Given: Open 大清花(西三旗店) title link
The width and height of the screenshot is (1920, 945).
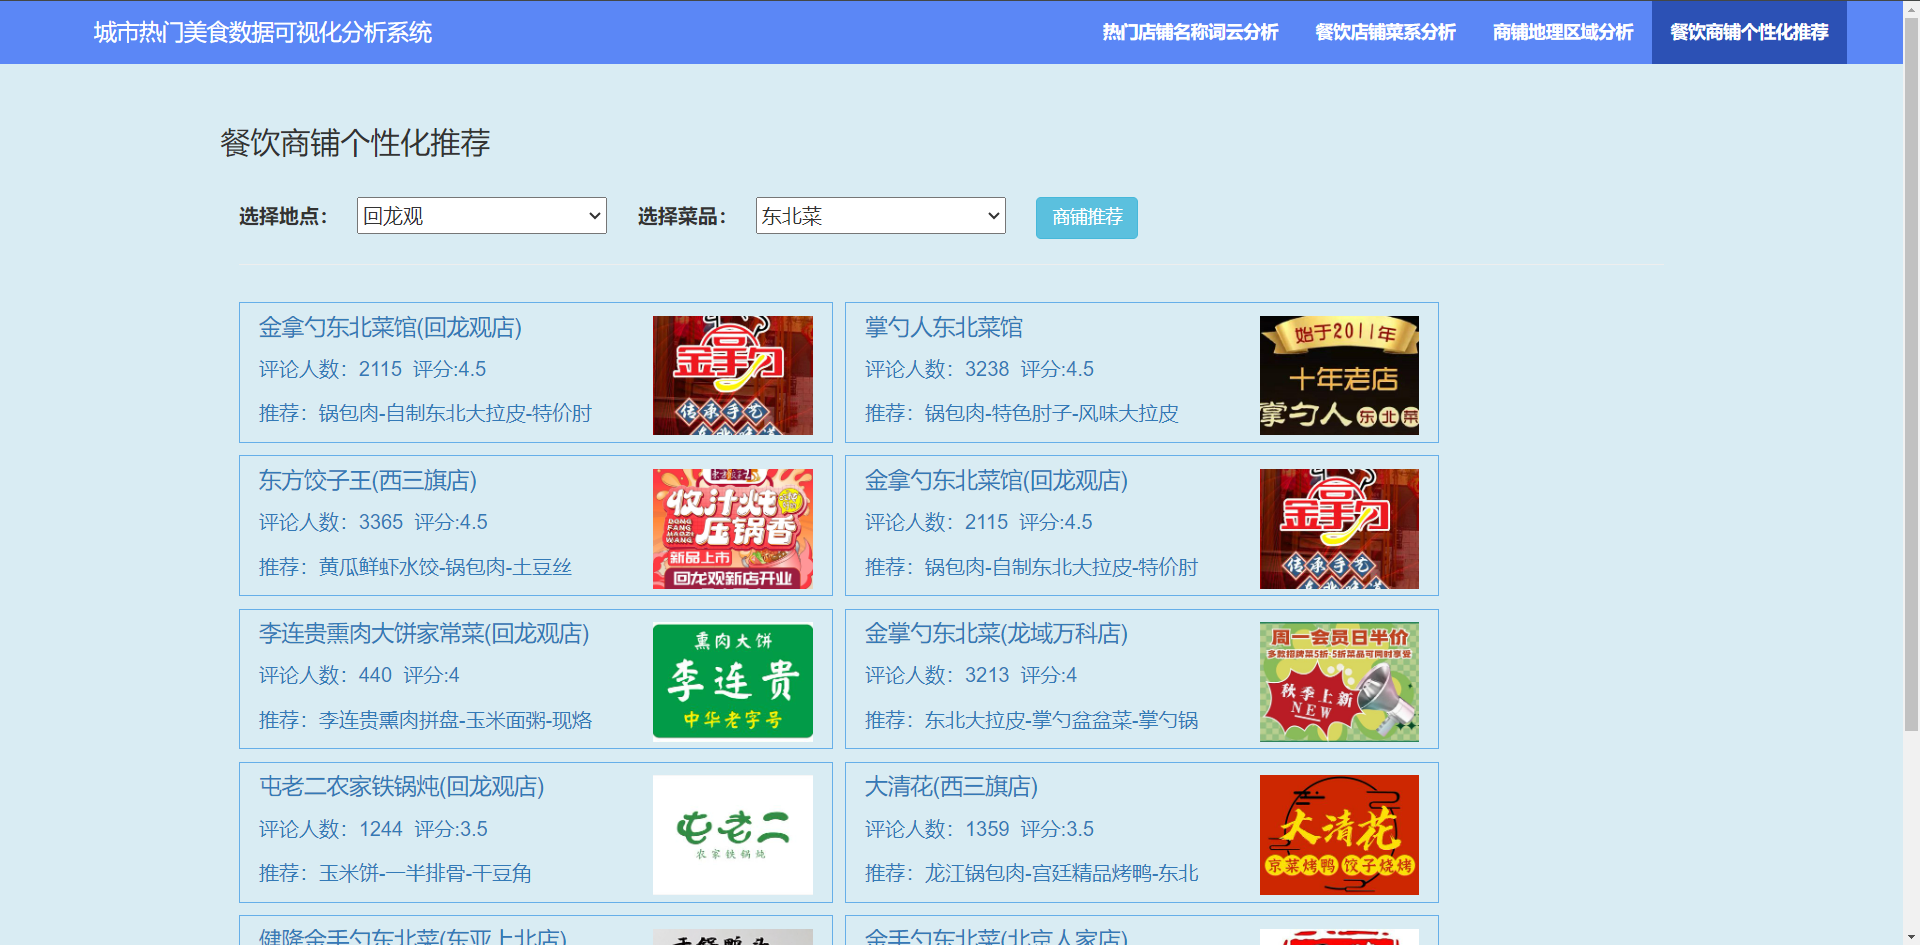Looking at the screenshot, I should pos(951,786).
